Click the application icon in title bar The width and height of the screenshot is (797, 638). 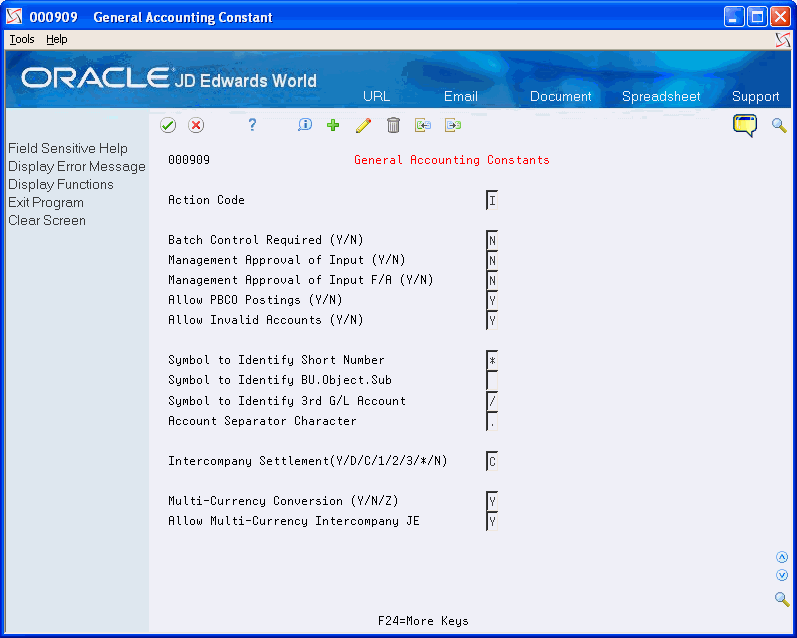pyautogui.click(x=14, y=17)
